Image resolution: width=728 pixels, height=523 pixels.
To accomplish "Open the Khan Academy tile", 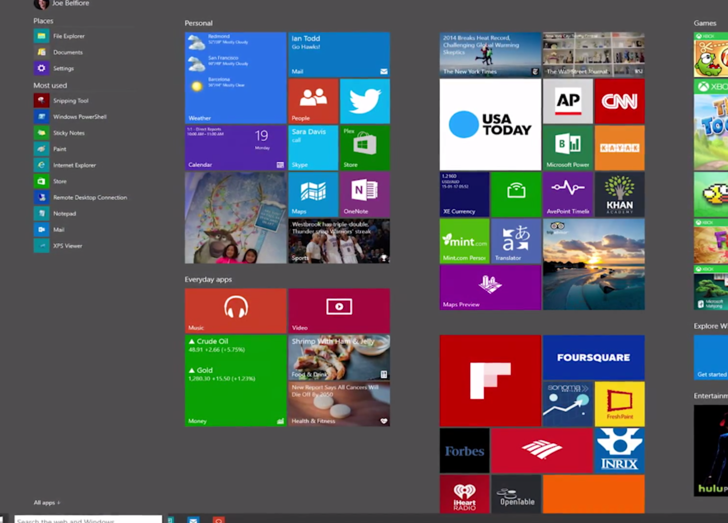I will [x=619, y=194].
